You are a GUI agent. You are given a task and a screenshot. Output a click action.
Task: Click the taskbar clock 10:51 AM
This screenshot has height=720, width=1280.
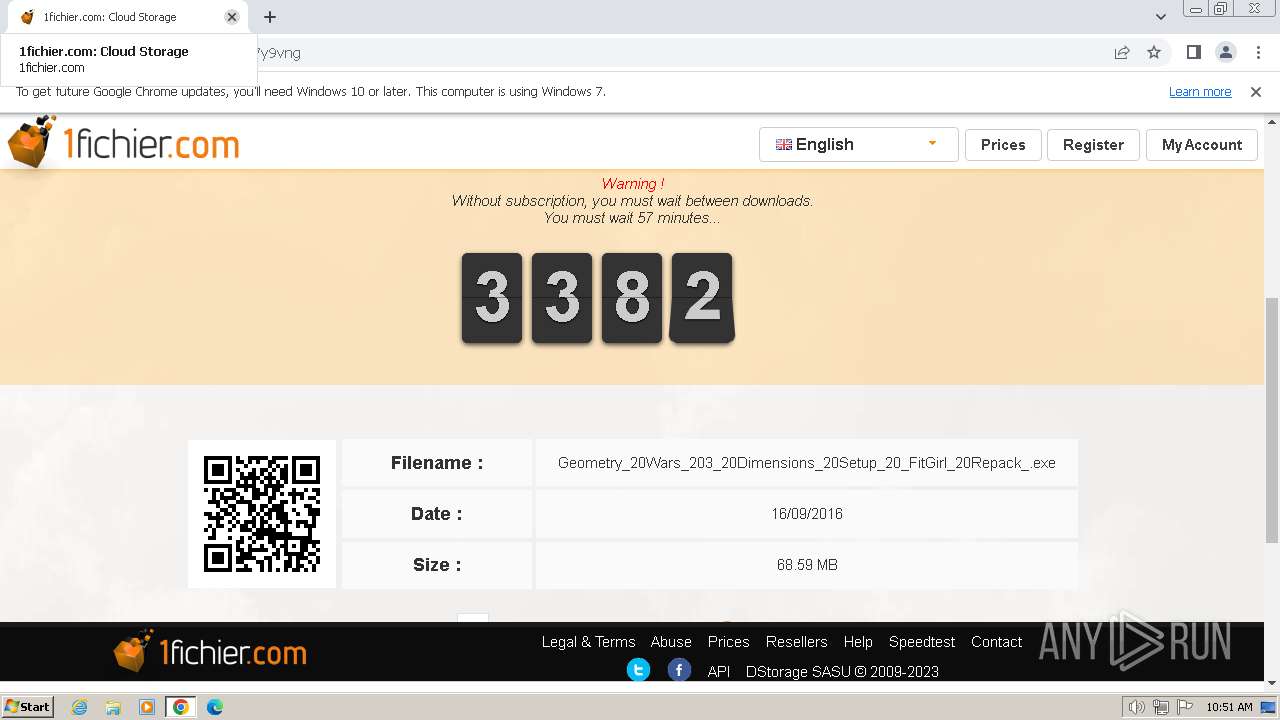coord(1229,707)
